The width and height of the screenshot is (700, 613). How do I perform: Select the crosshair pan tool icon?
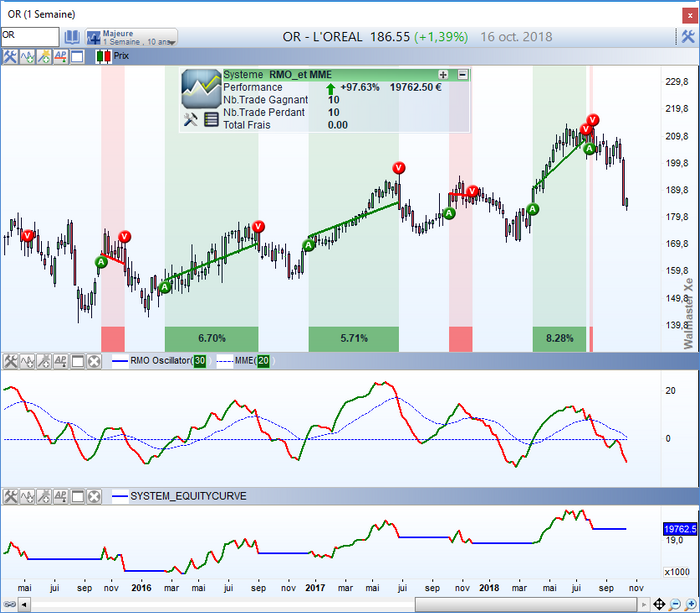(659, 605)
